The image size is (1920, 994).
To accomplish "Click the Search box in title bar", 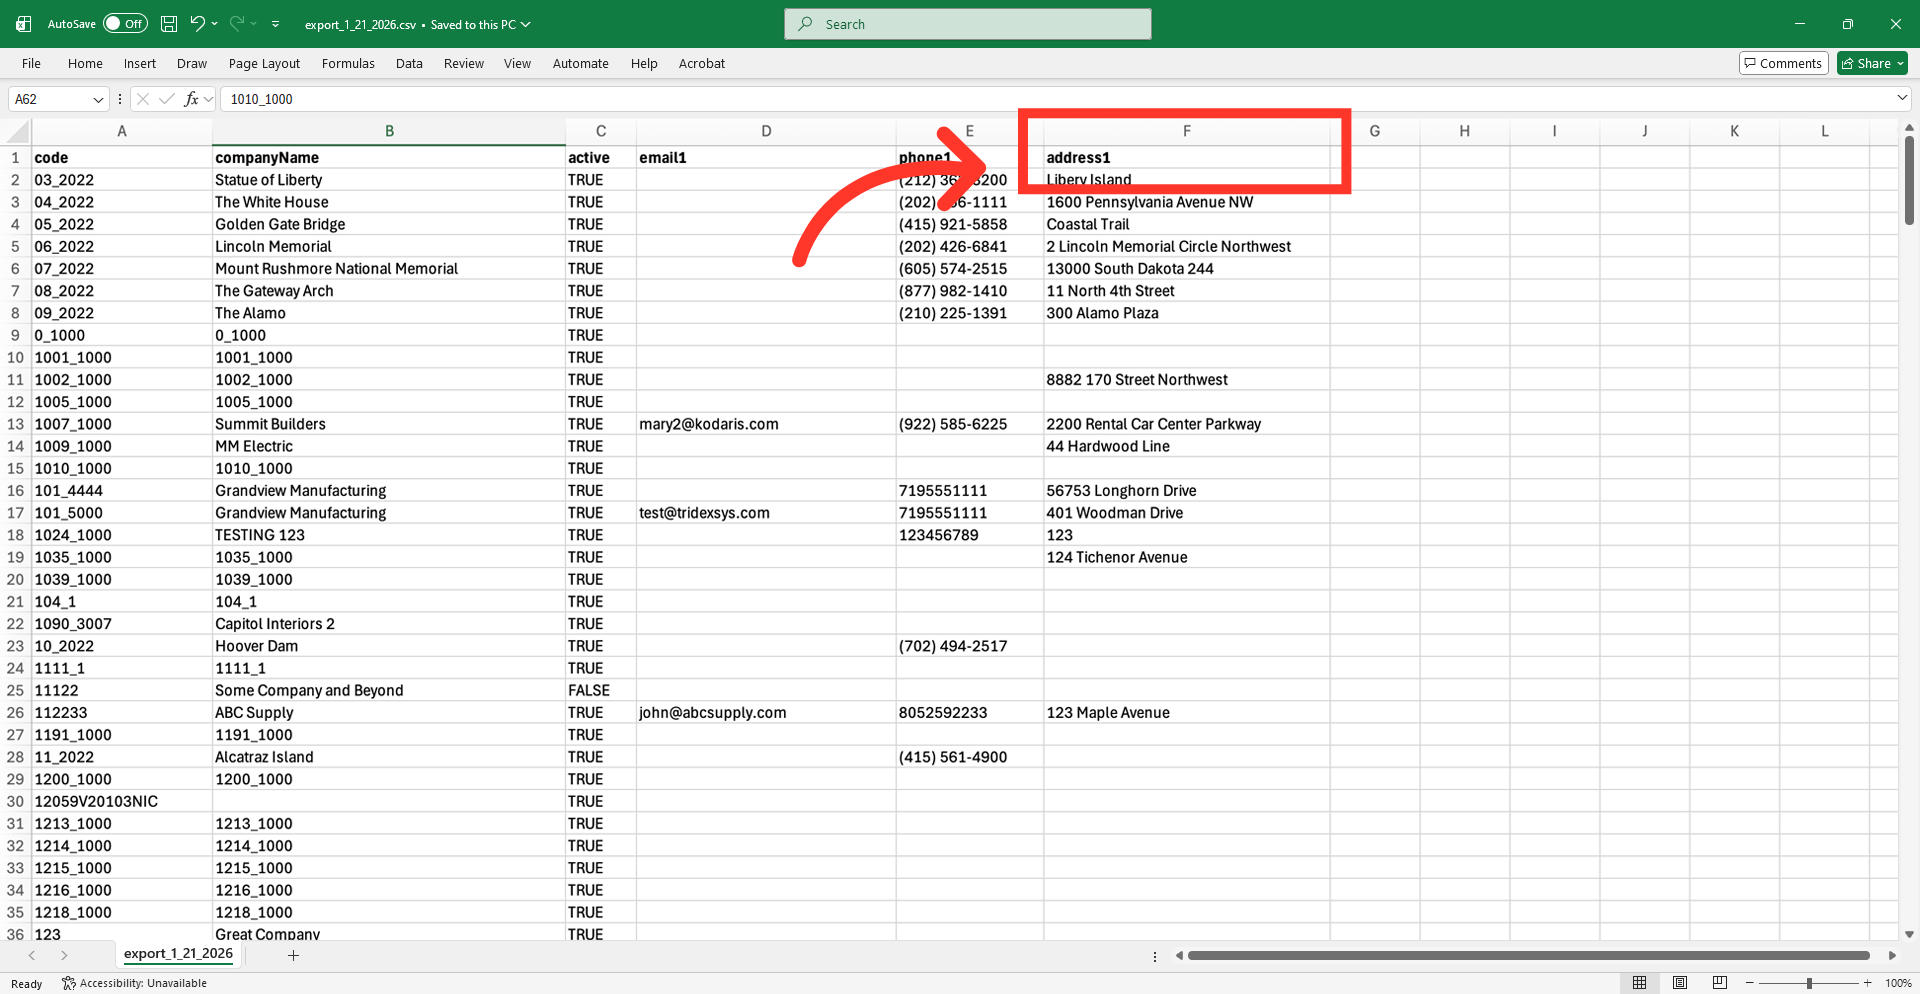I will [968, 24].
